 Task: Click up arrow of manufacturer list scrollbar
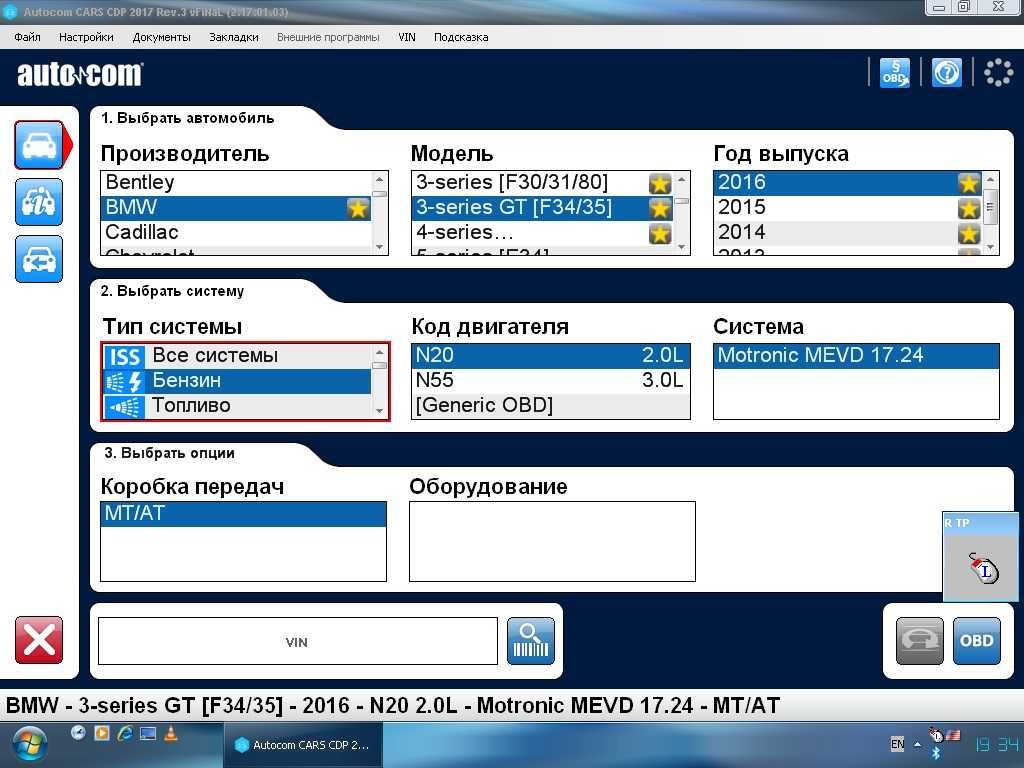coord(379,179)
